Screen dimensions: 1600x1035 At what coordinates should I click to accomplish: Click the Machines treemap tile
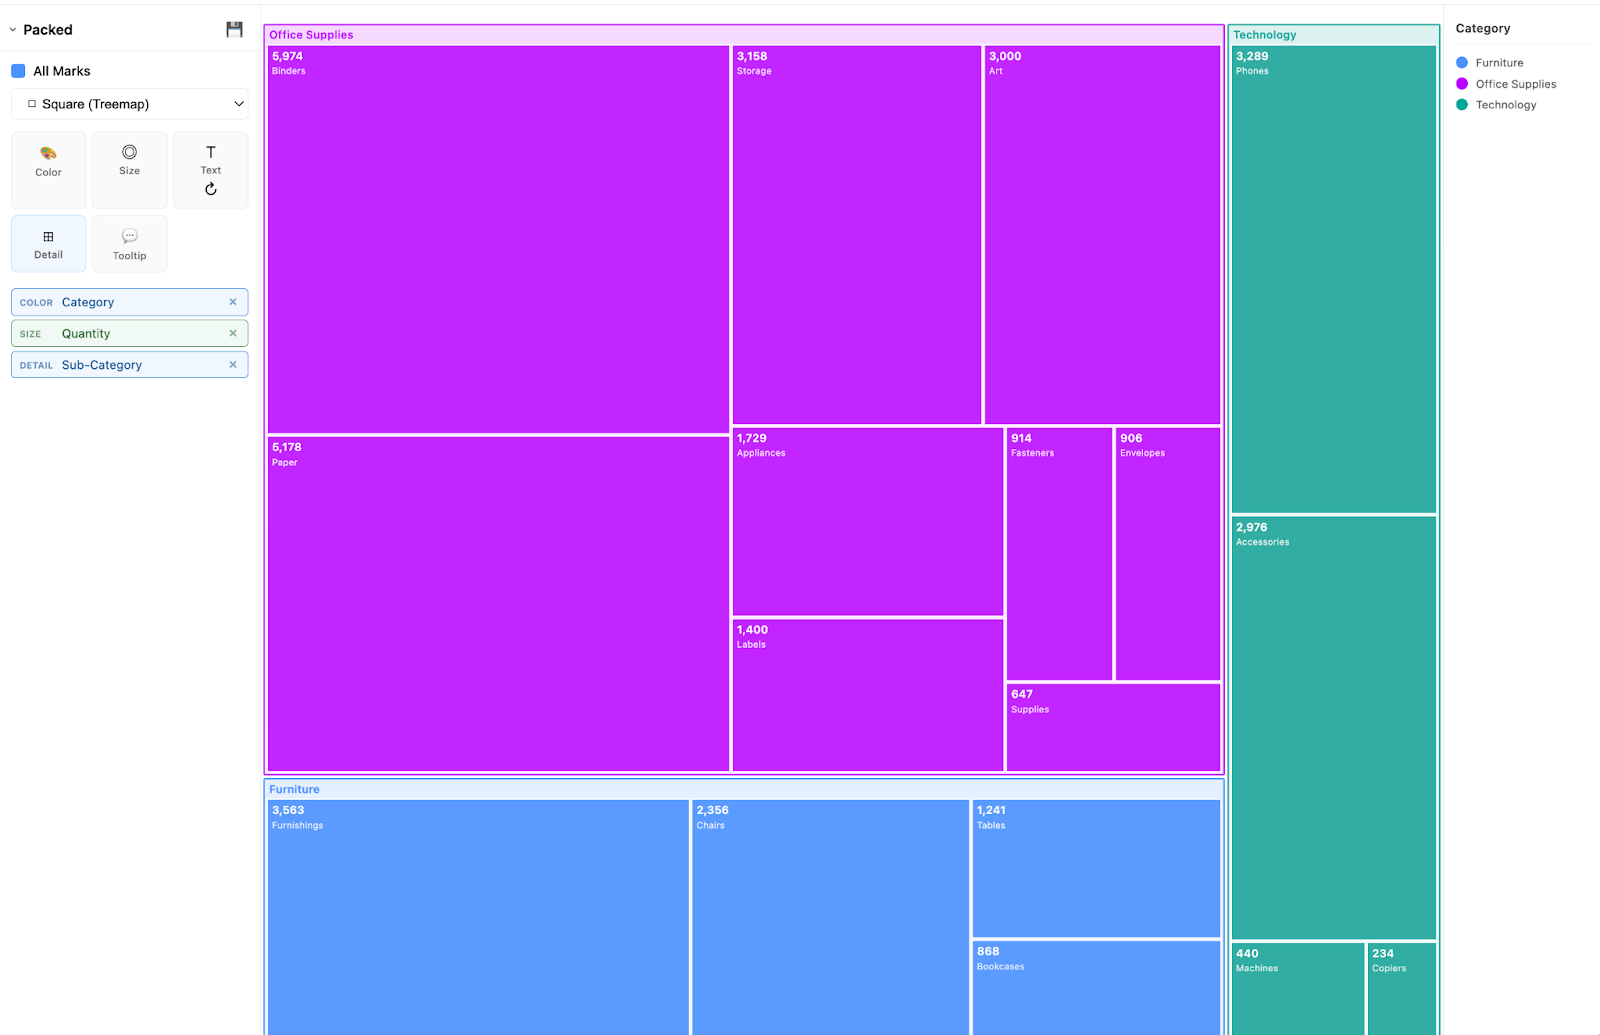[x=1298, y=989]
